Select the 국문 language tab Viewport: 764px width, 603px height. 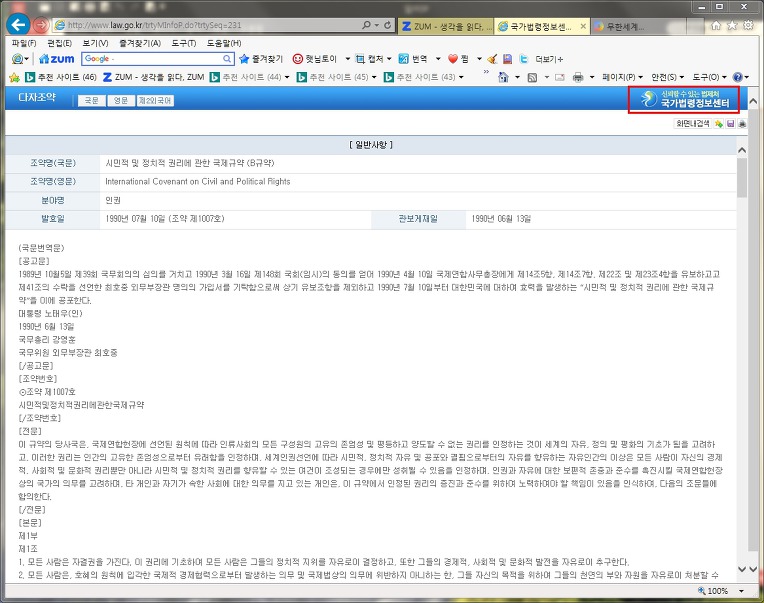92,100
